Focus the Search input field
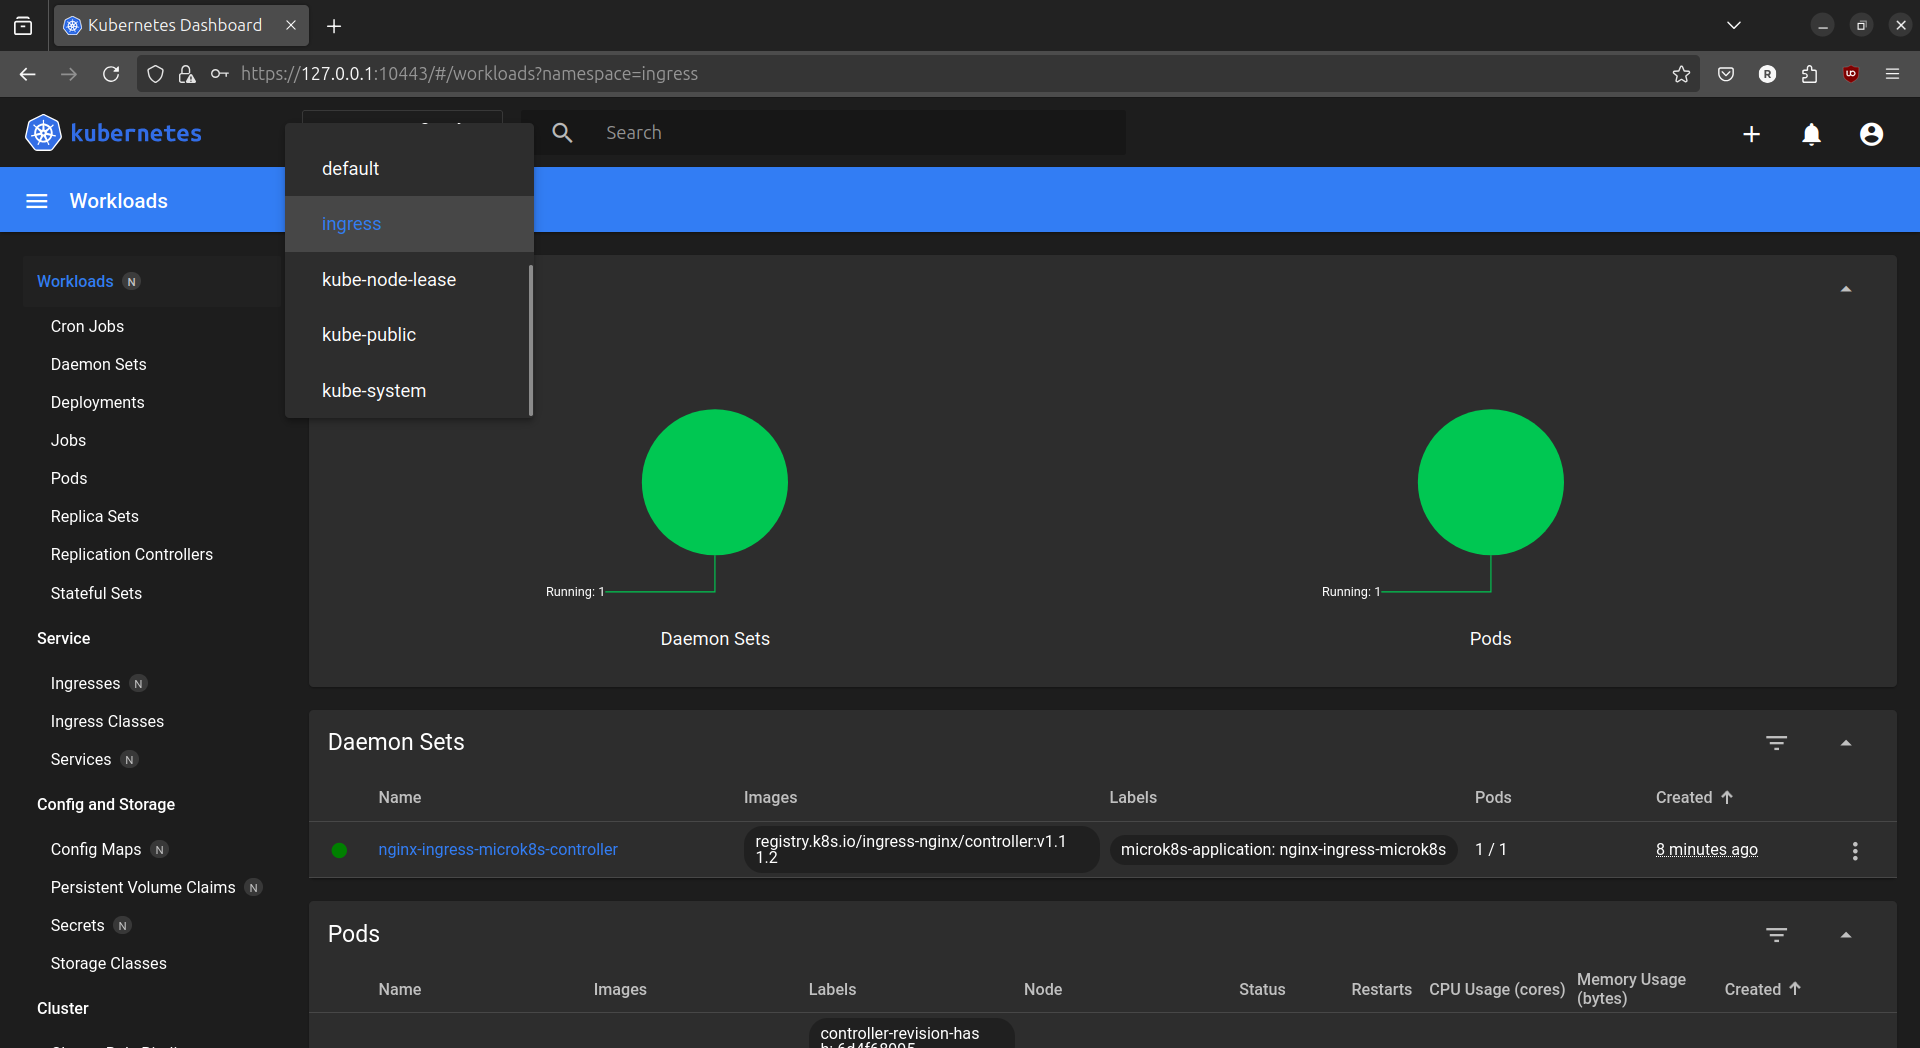The height and width of the screenshot is (1048, 1920). point(860,133)
